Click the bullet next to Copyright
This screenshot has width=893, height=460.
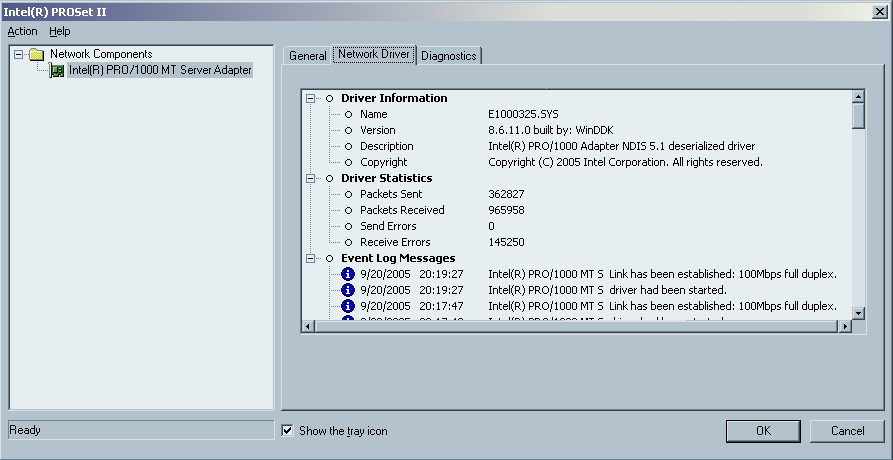pos(349,163)
